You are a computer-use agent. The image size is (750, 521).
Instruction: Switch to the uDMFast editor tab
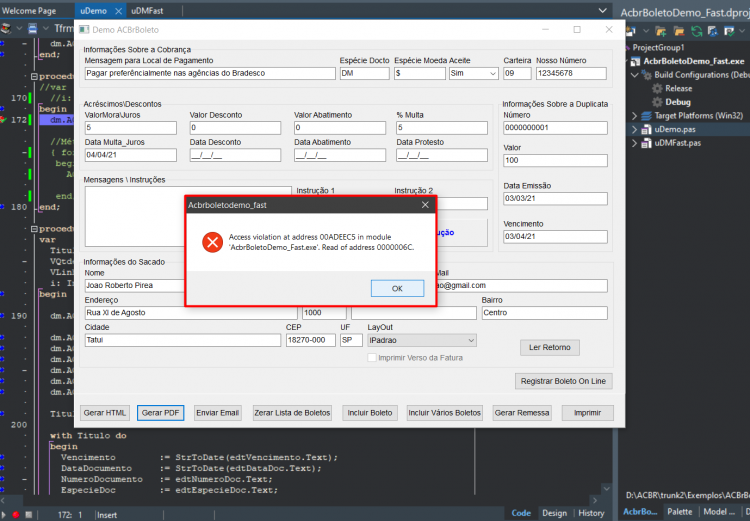(147, 11)
